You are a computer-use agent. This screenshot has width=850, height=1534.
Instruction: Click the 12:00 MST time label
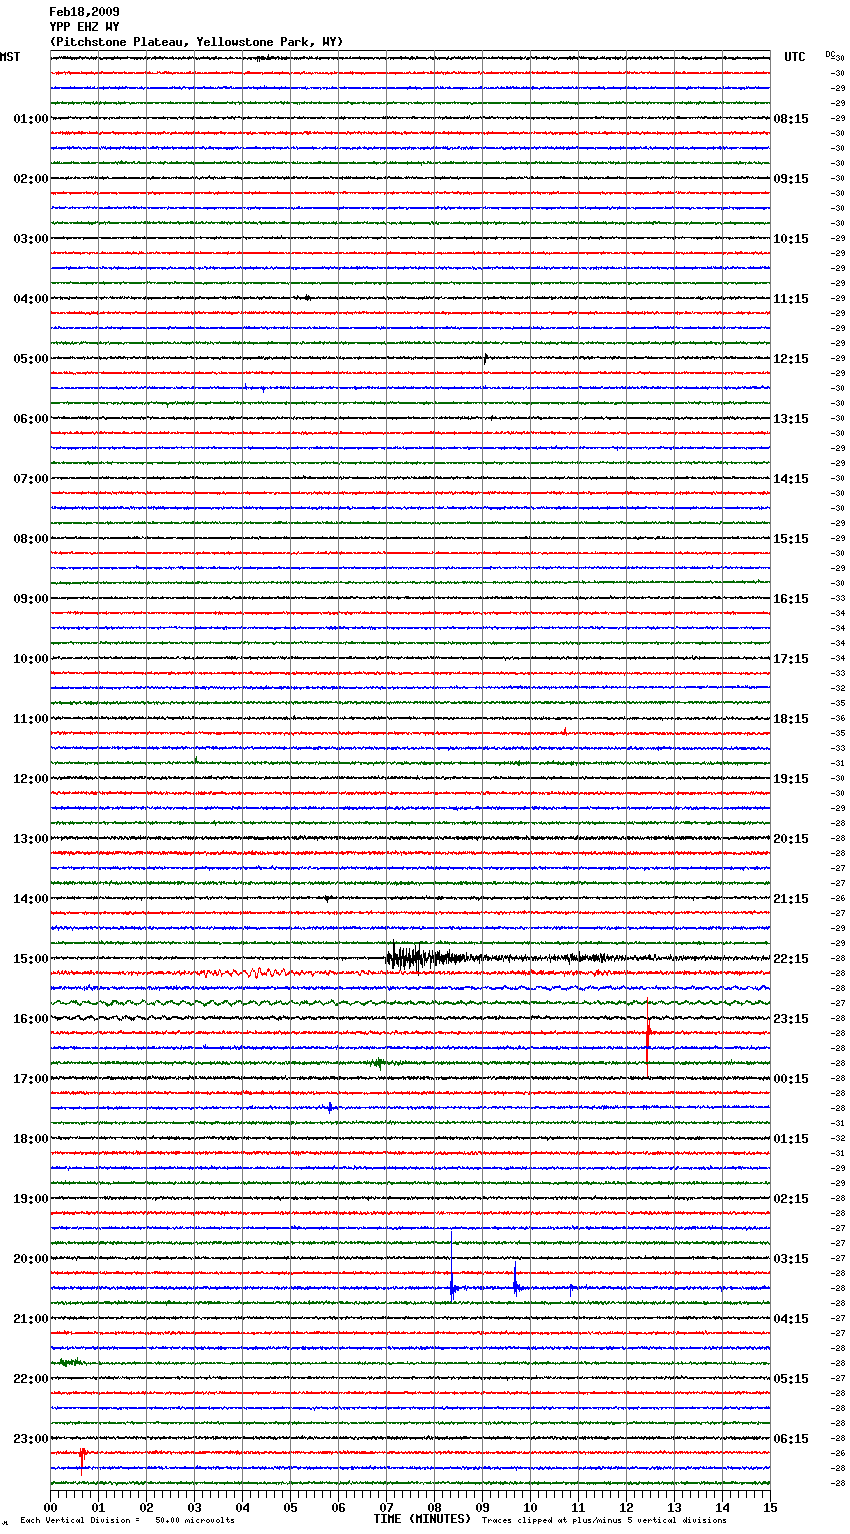pos(30,779)
